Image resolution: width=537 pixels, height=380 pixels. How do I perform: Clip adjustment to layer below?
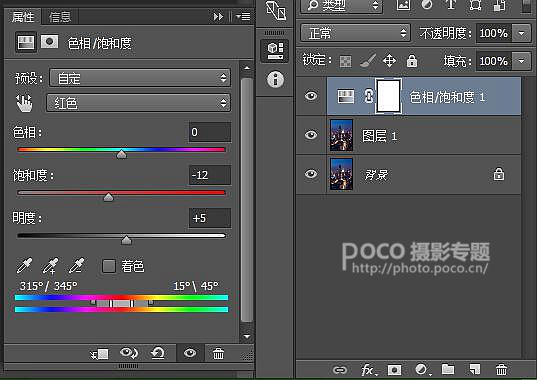coord(99,354)
